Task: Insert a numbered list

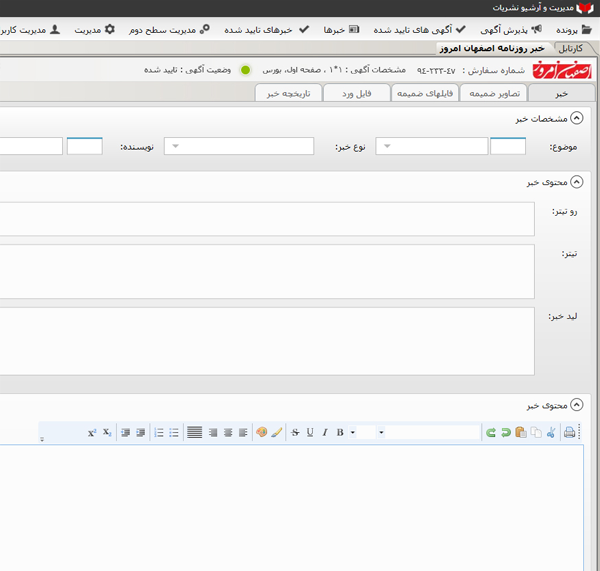Action: 158,432
